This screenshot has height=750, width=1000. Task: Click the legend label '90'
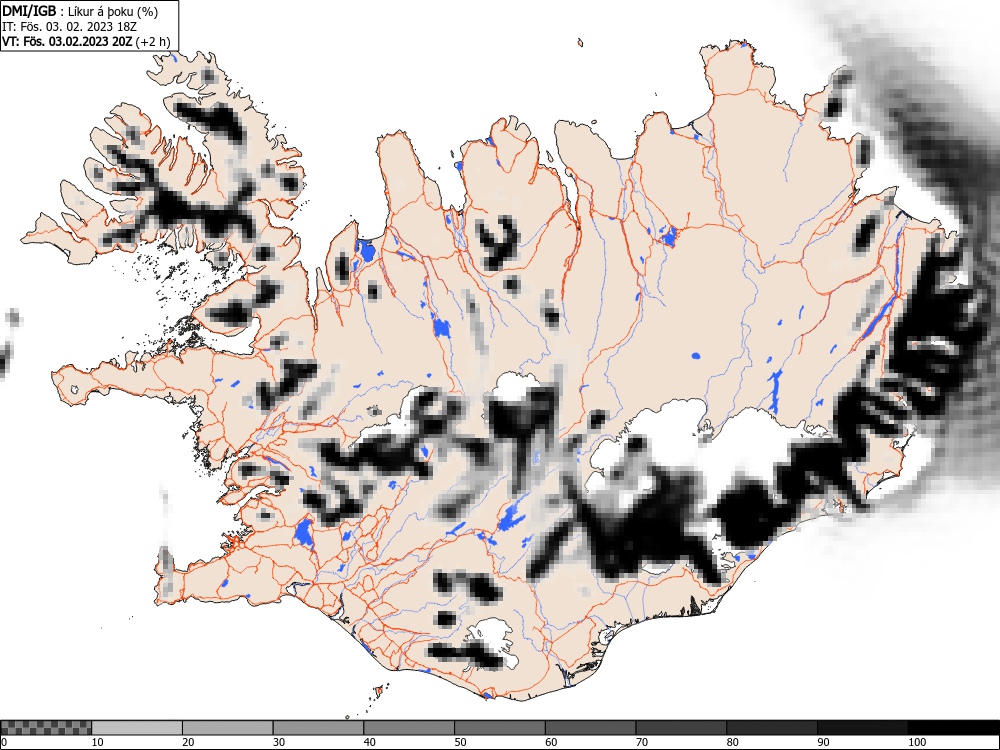tap(823, 742)
